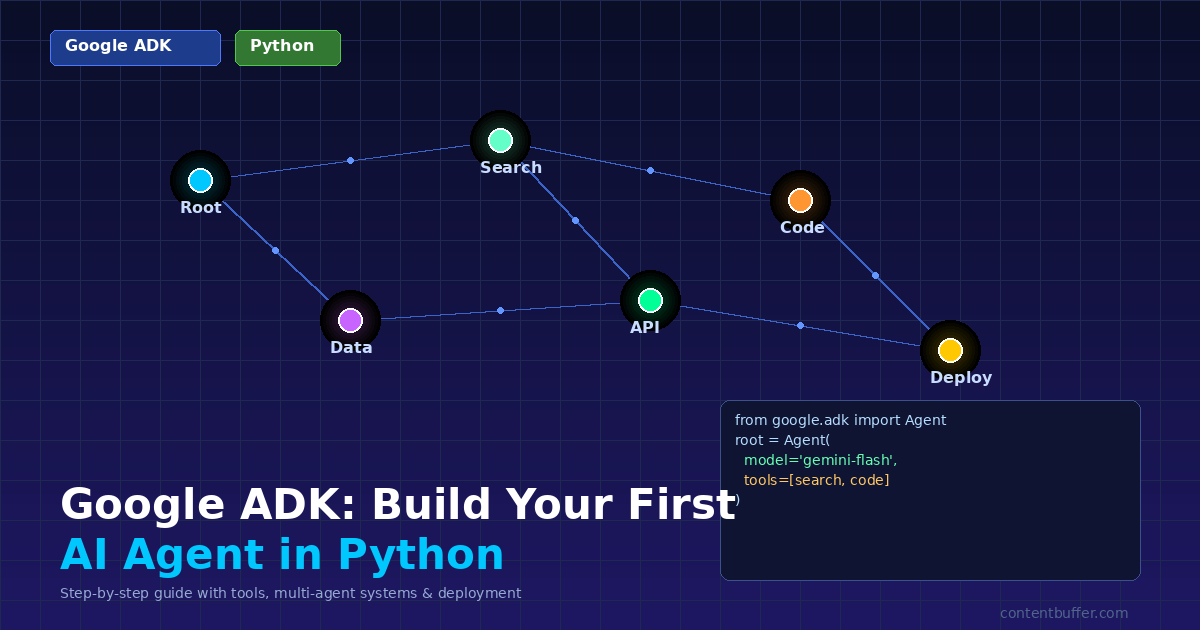1200x630 pixels.
Task: Click the connector dot between Root and Data
Action: pos(275,250)
